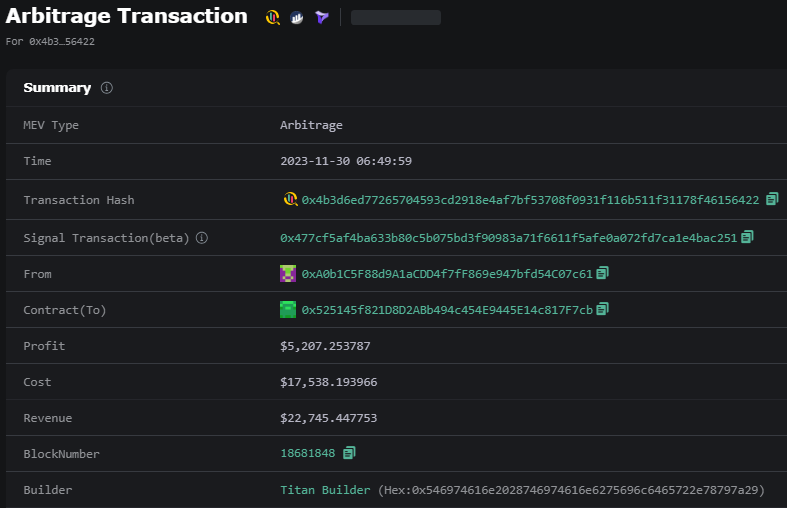Click the green contract address avatar
This screenshot has width=787, height=508.
[288, 310]
